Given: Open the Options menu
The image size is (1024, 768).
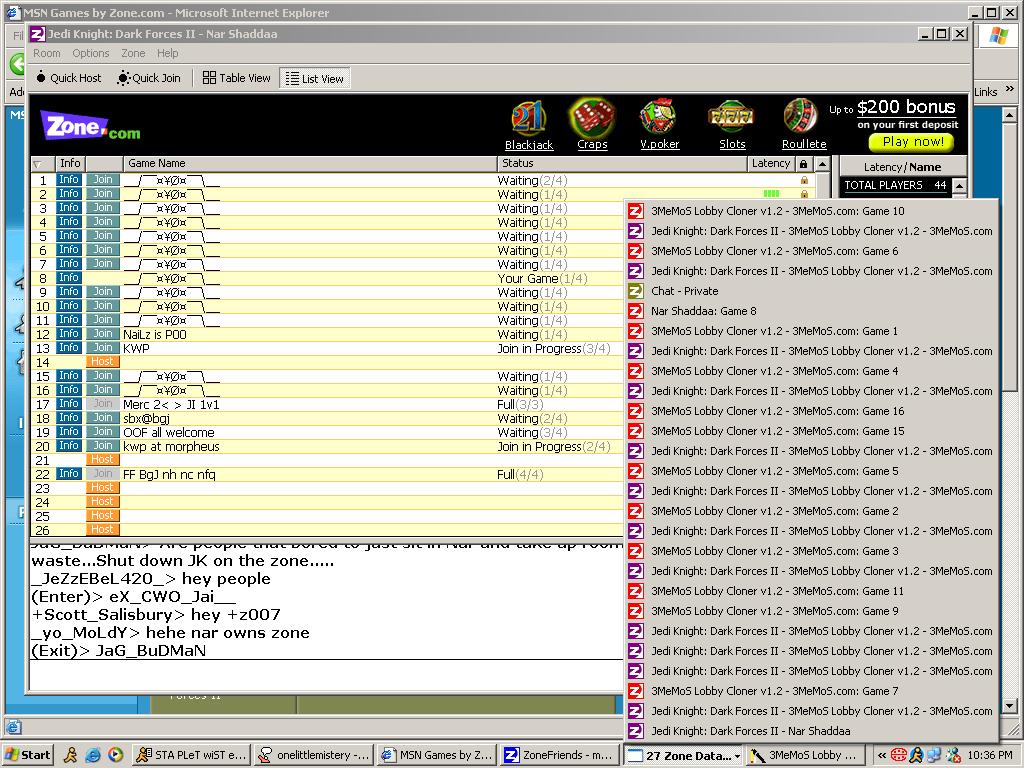Looking at the screenshot, I should [91, 54].
